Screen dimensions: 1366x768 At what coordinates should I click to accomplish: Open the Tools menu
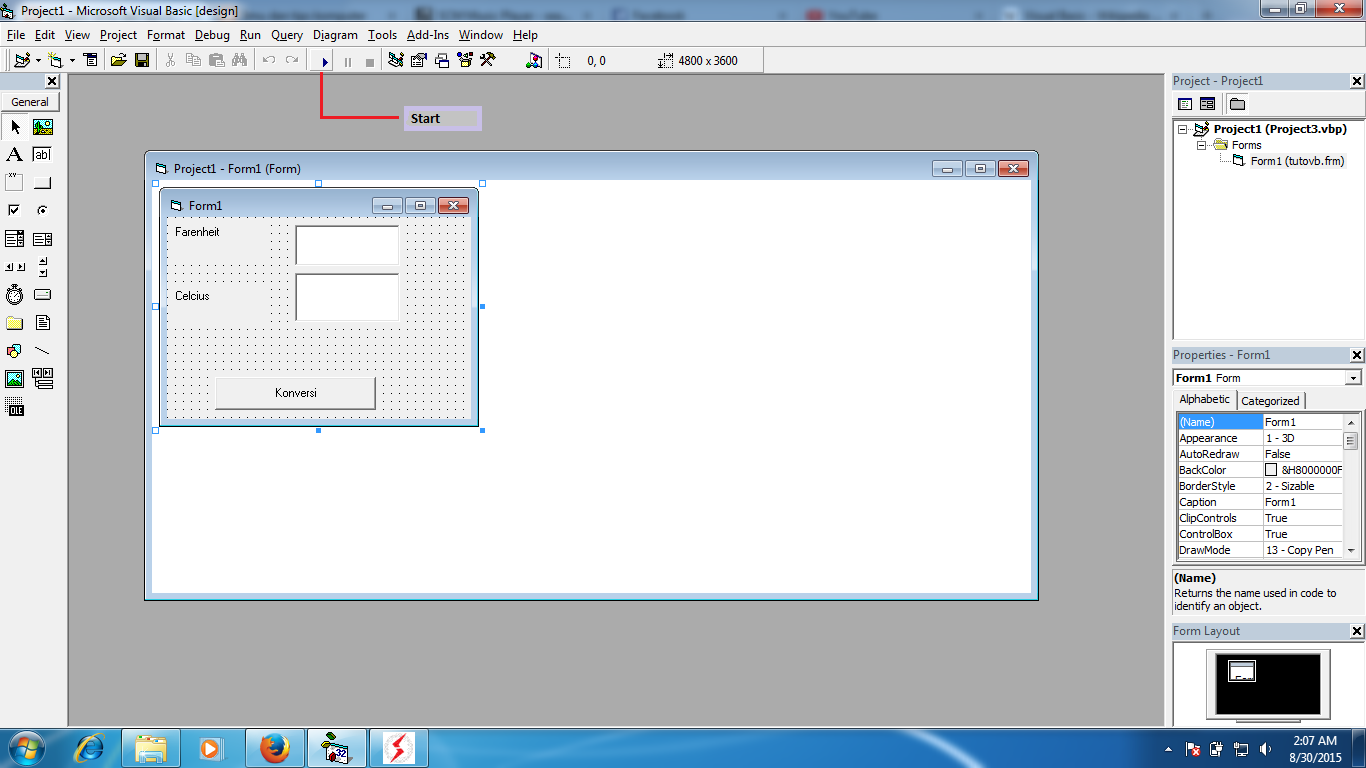(382, 35)
